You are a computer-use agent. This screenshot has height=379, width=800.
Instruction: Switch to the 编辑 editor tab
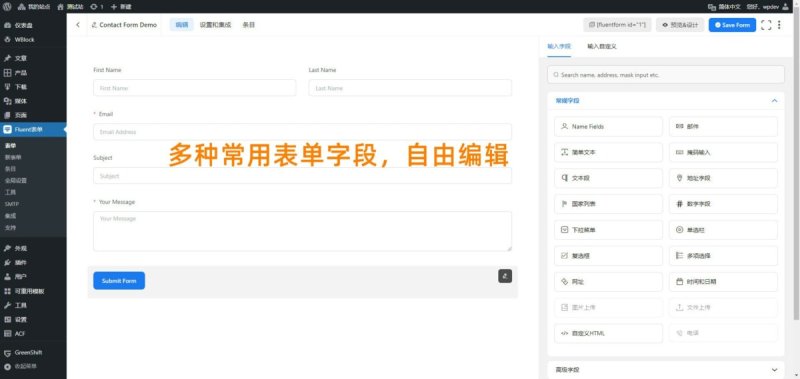[182, 24]
